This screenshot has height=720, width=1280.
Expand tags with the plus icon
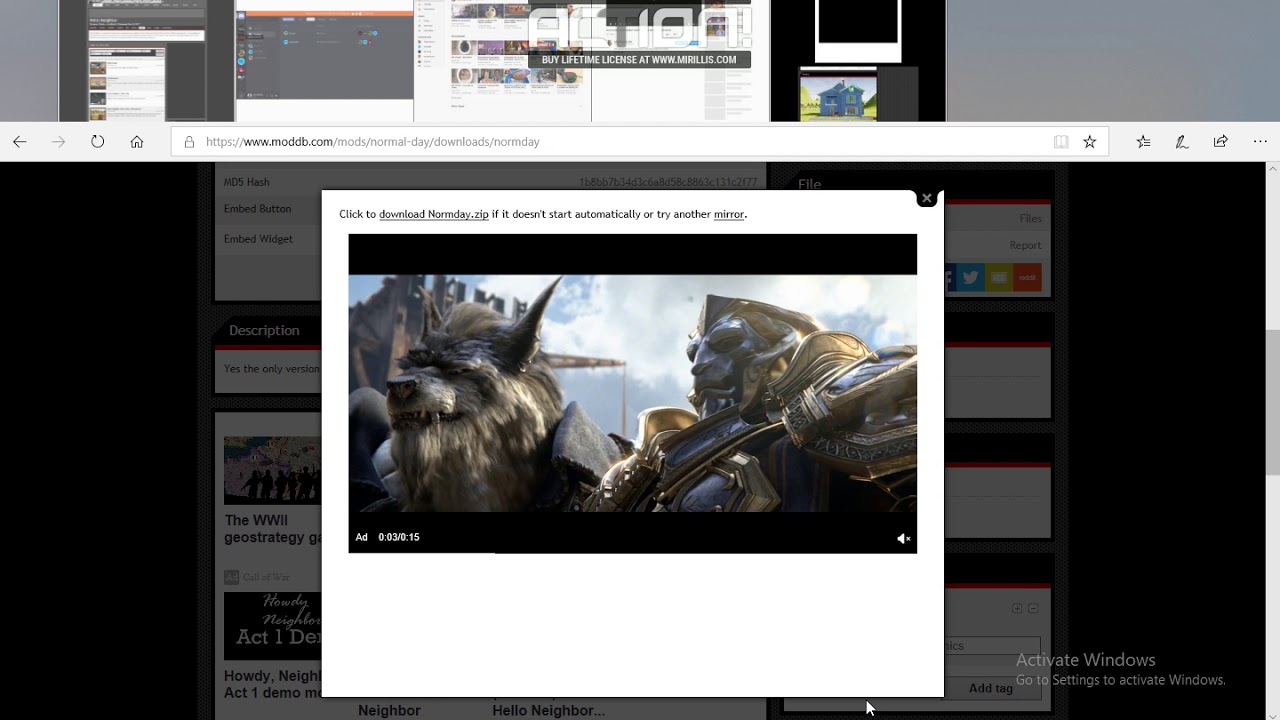click(1017, 608)
